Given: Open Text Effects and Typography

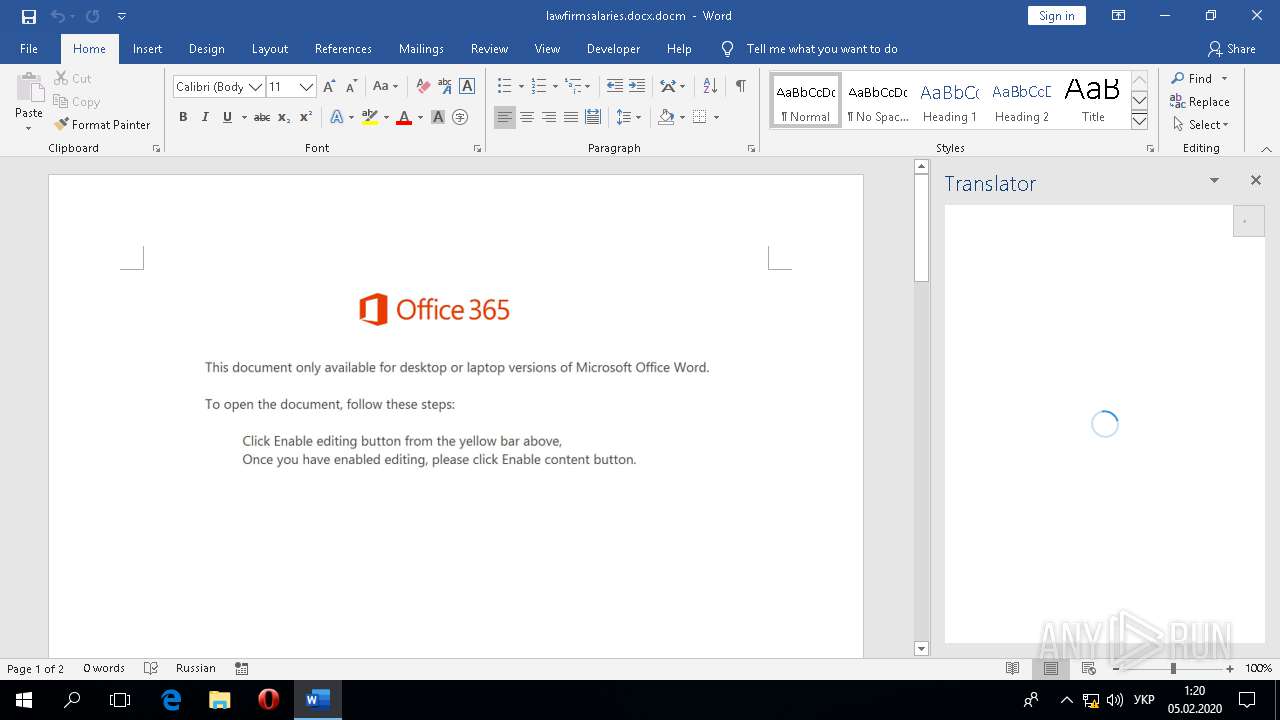Looking at the screenshot, I should 337,117.
